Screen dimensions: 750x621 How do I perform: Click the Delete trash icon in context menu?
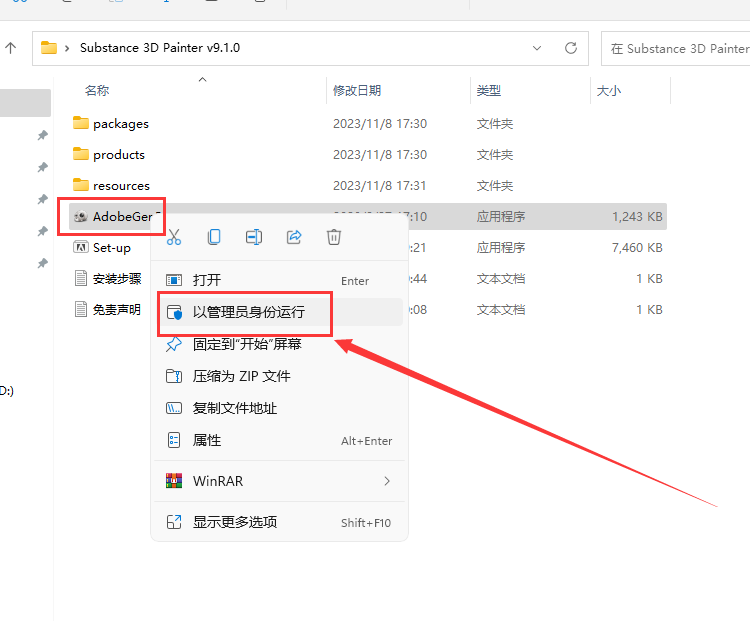(333, 237)
